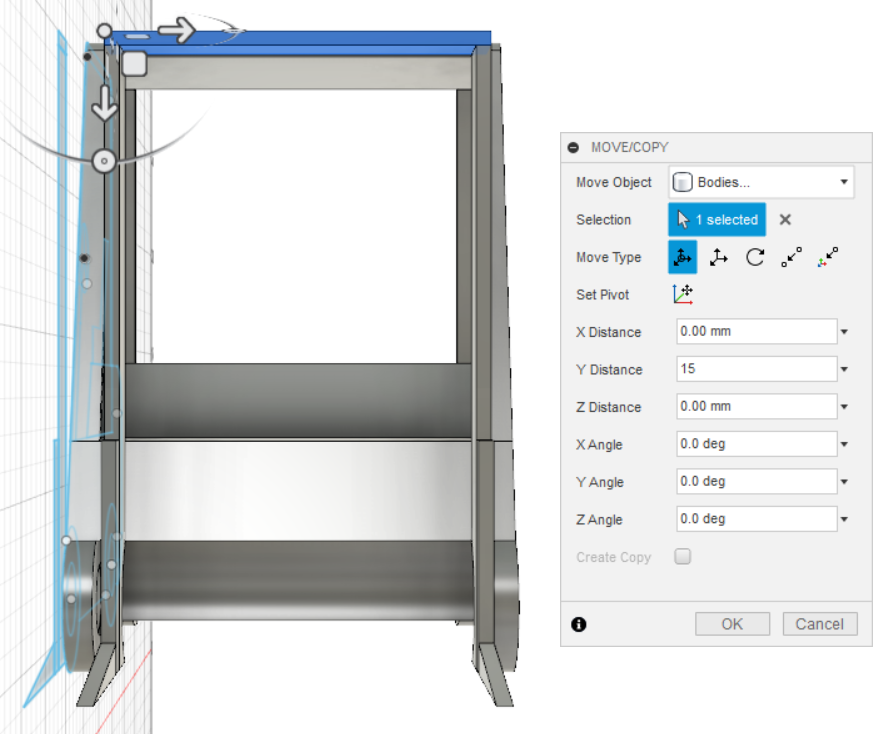Click the down-pointing arrow manipulator
This screenshot has height=734, width=883.
pyautogui.click(x=105, y=104)
